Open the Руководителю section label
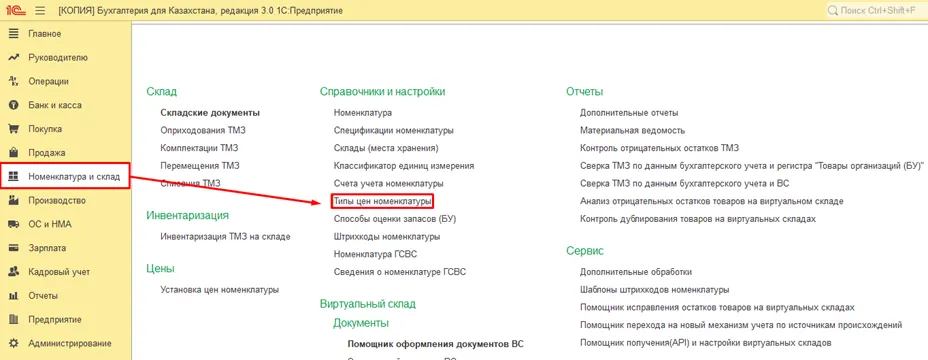The width and height of the screenshot is (928, 360). [58, 57]
